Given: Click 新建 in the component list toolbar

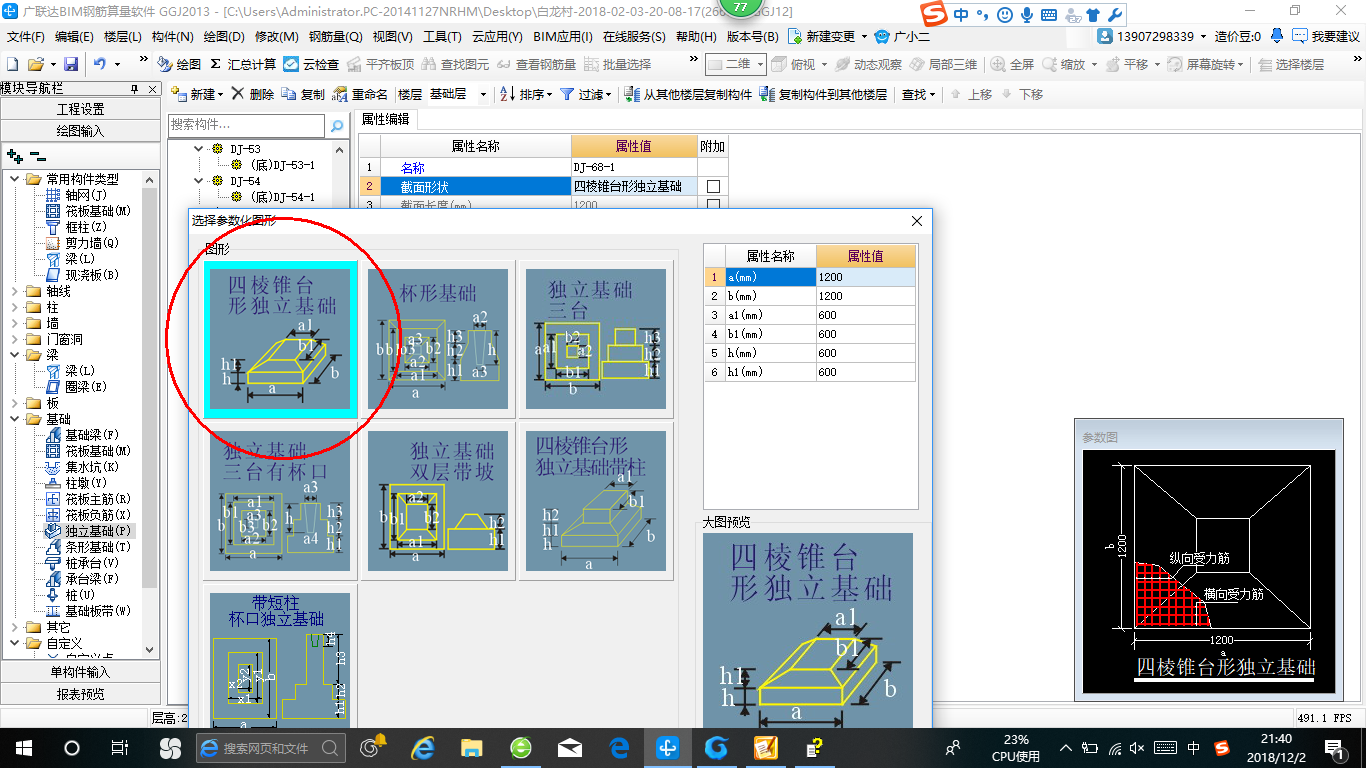Looking at the screenshot, I should click(x=197, y=94).
